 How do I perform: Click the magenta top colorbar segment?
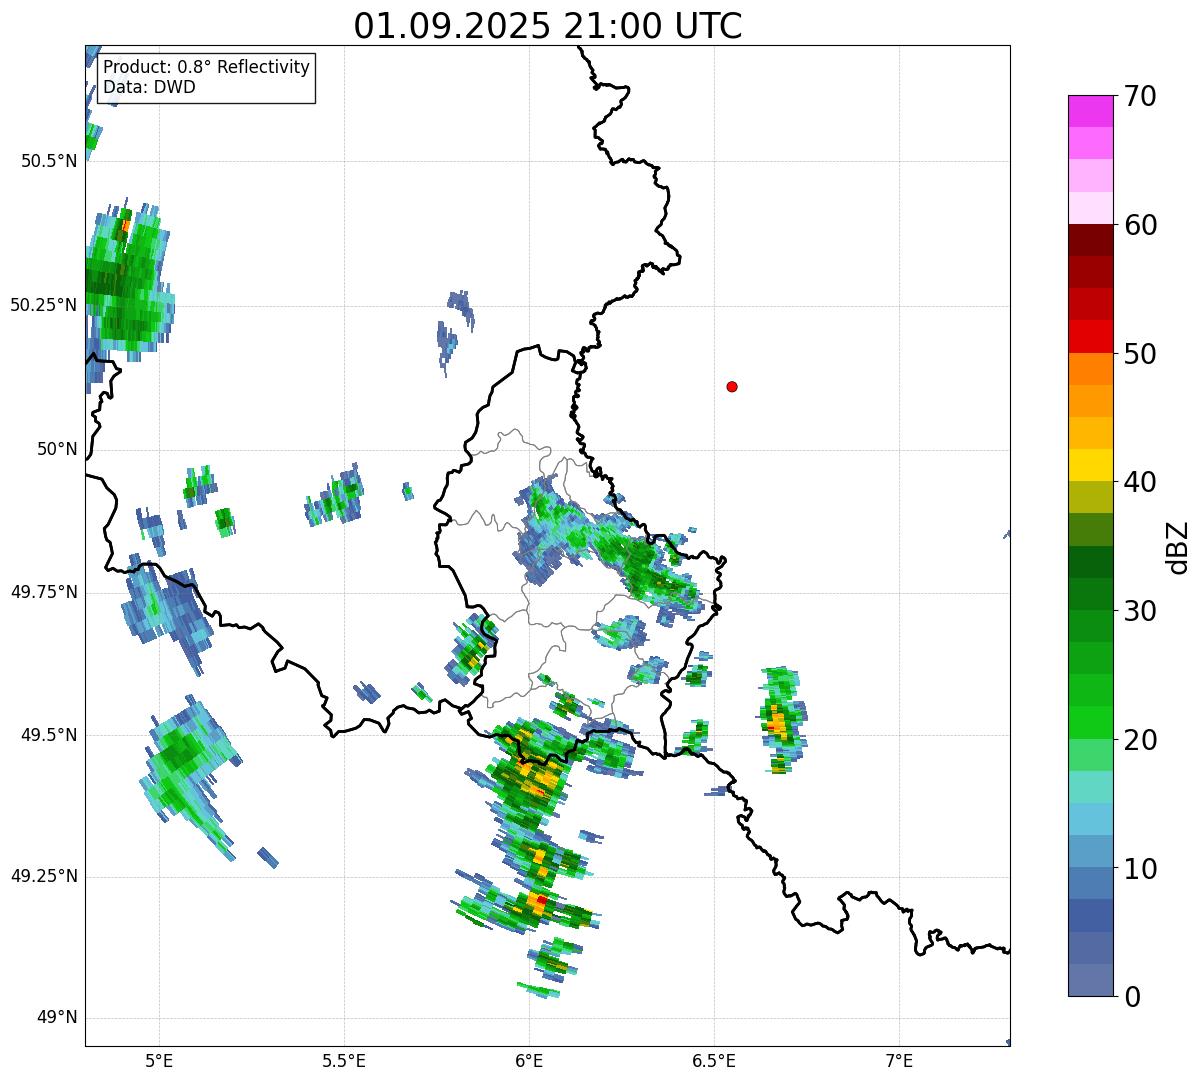coord(1090,111)
